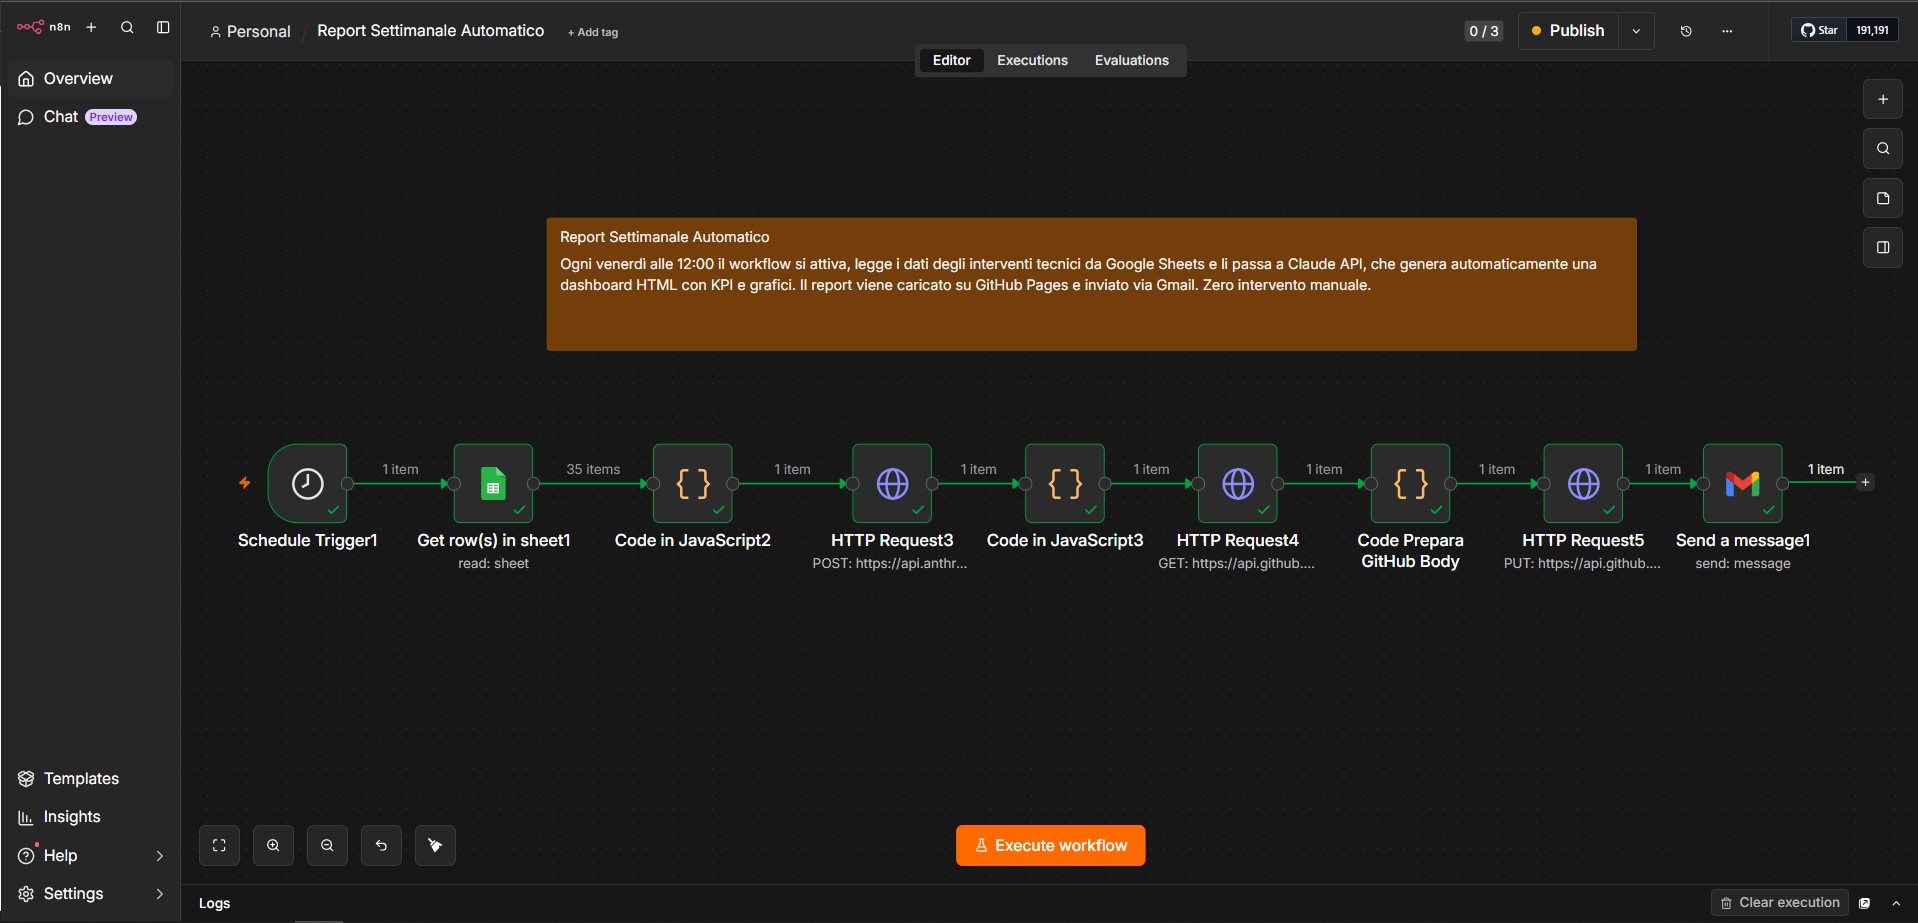Expand the Help submenu

tap(159, 856)
